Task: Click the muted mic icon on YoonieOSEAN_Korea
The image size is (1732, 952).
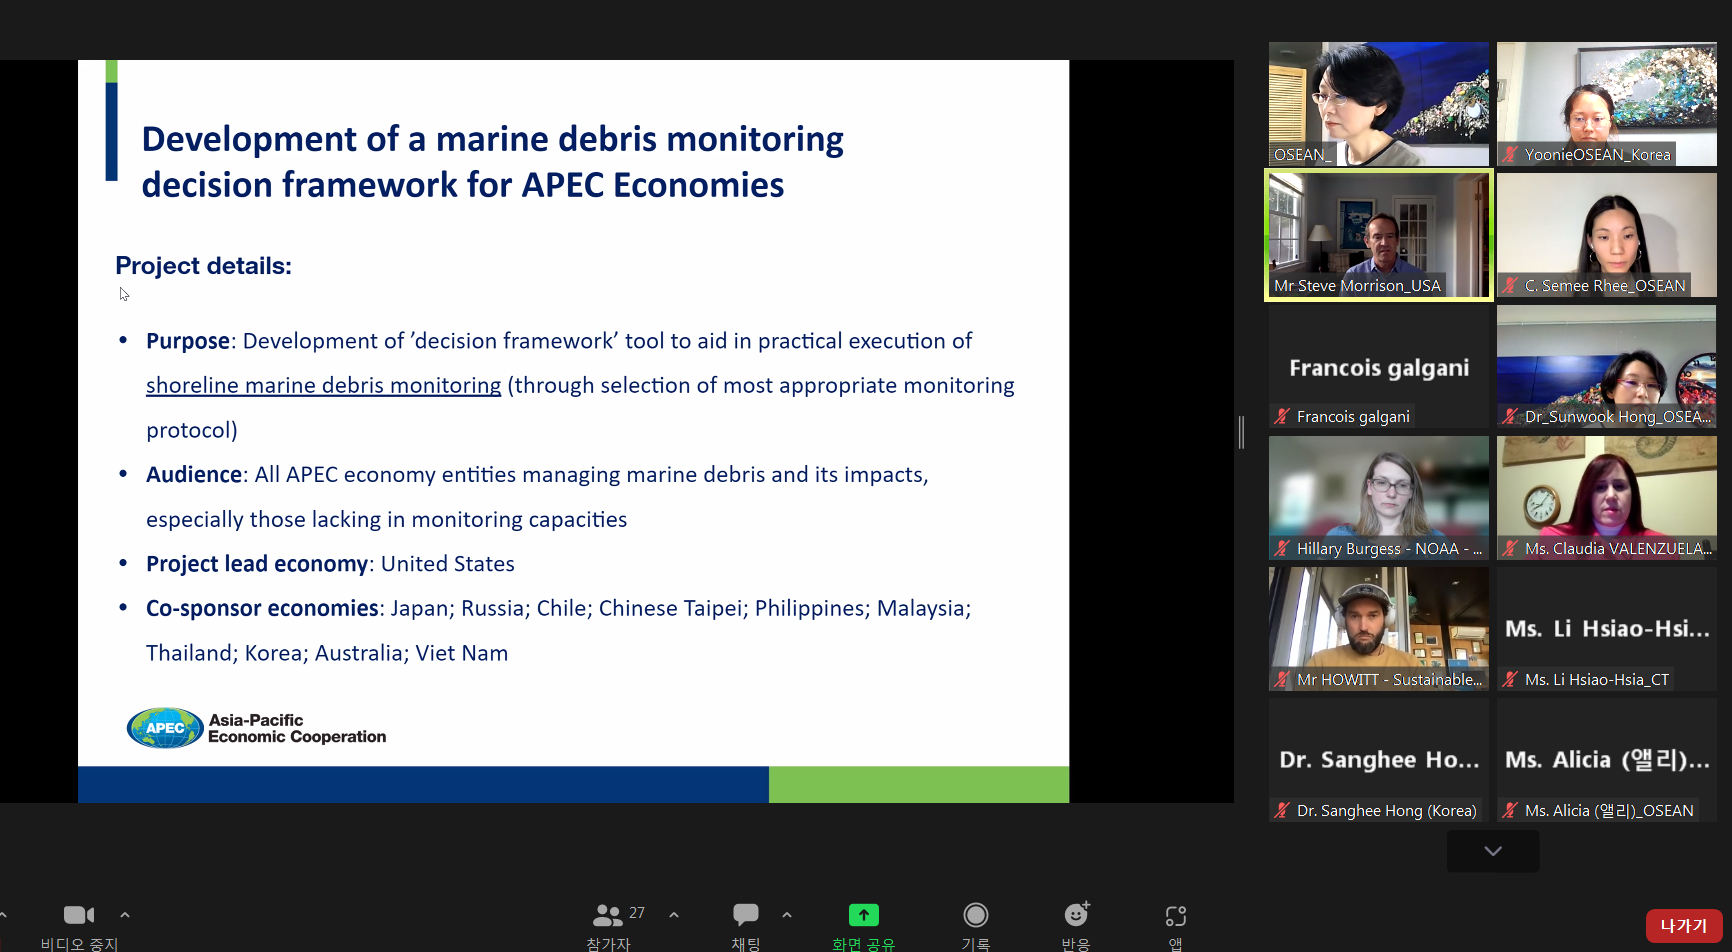Action: pos(1510,155)
